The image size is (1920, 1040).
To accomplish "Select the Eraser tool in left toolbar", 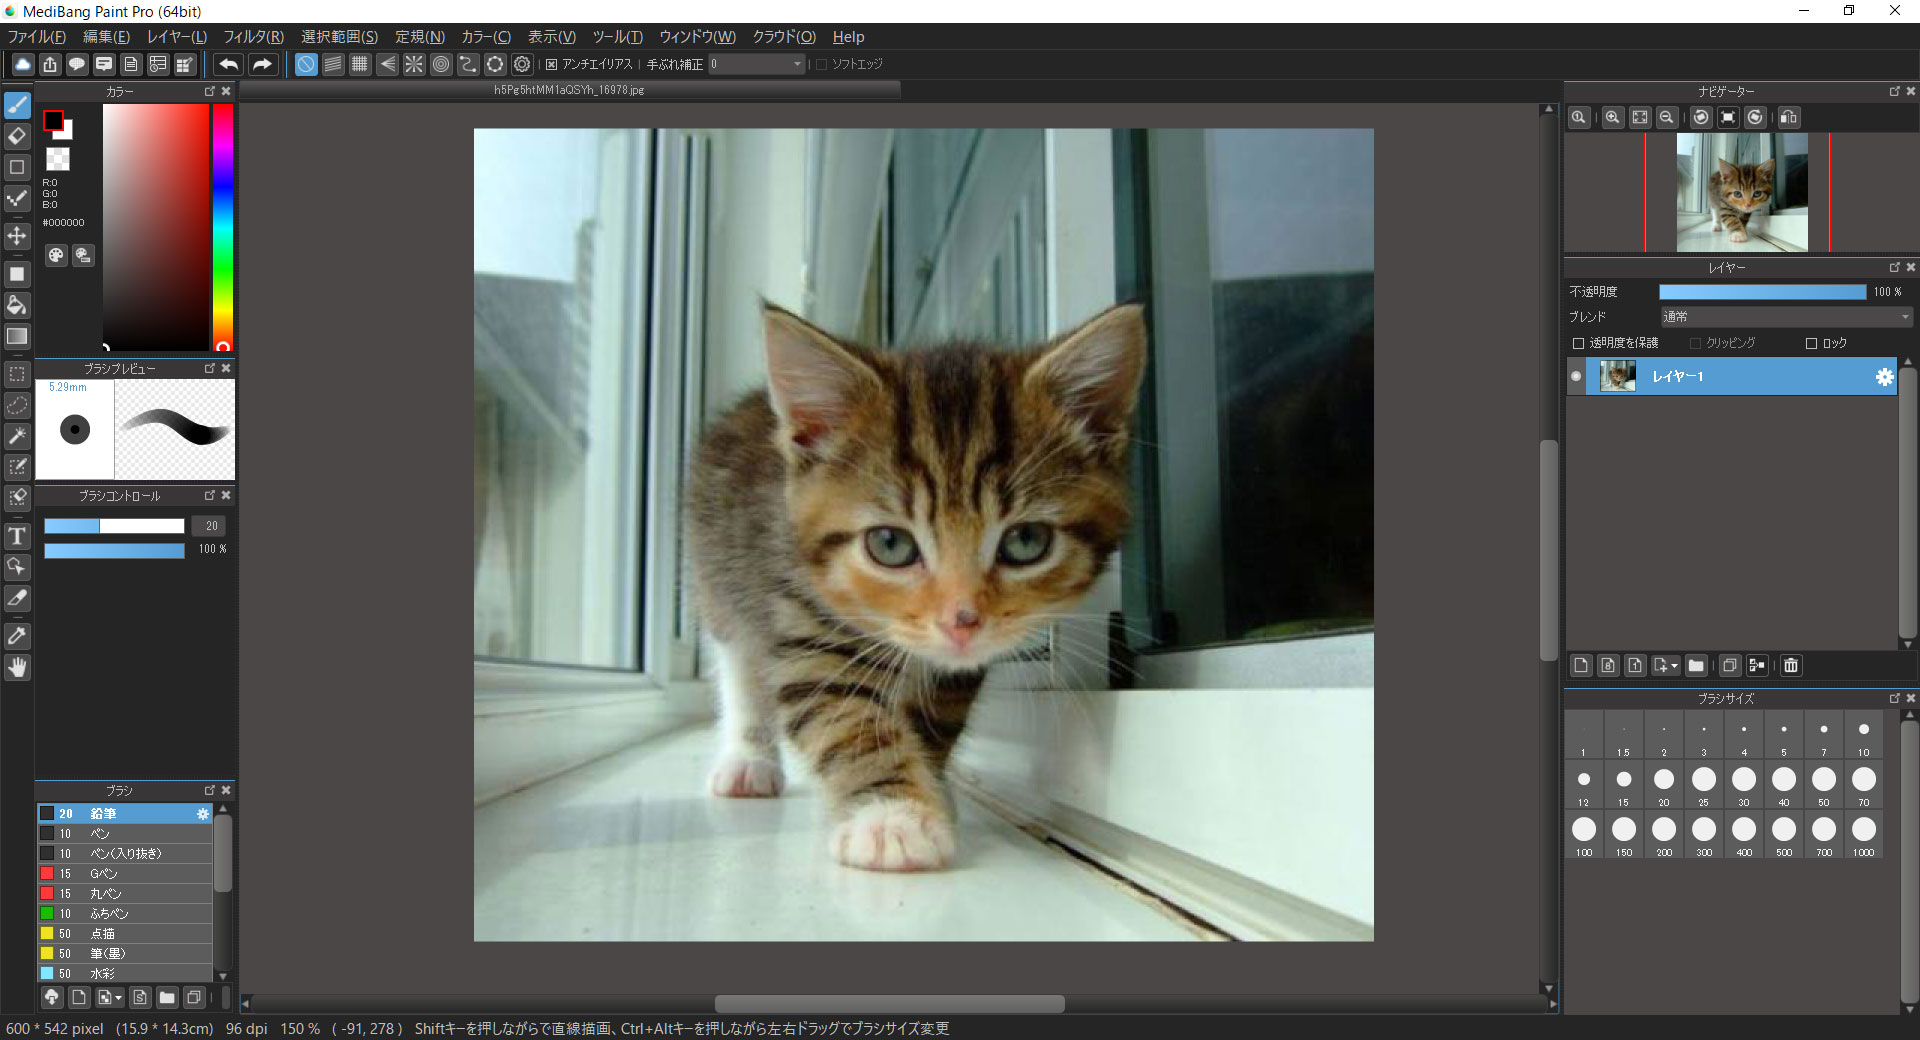I will click(17, 136).
